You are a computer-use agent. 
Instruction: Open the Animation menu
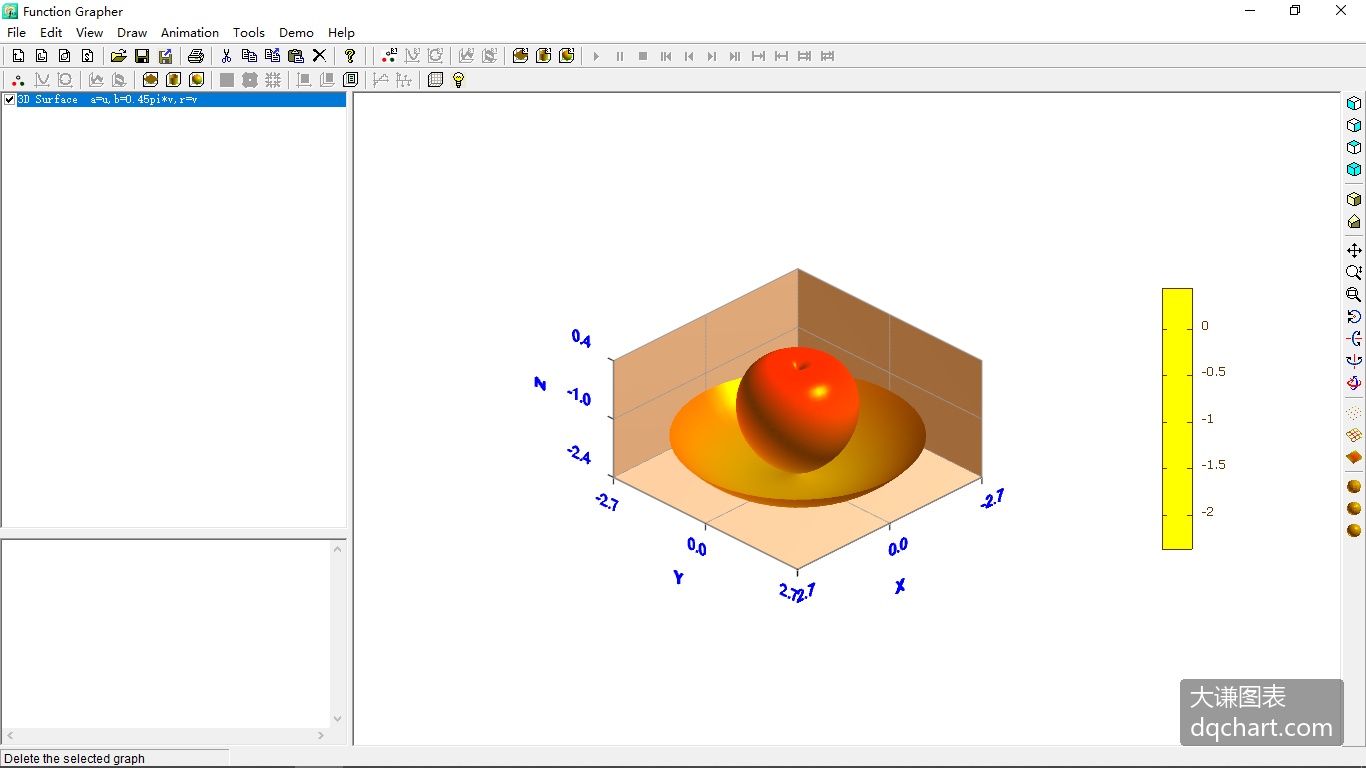click(x=190, y=32)
